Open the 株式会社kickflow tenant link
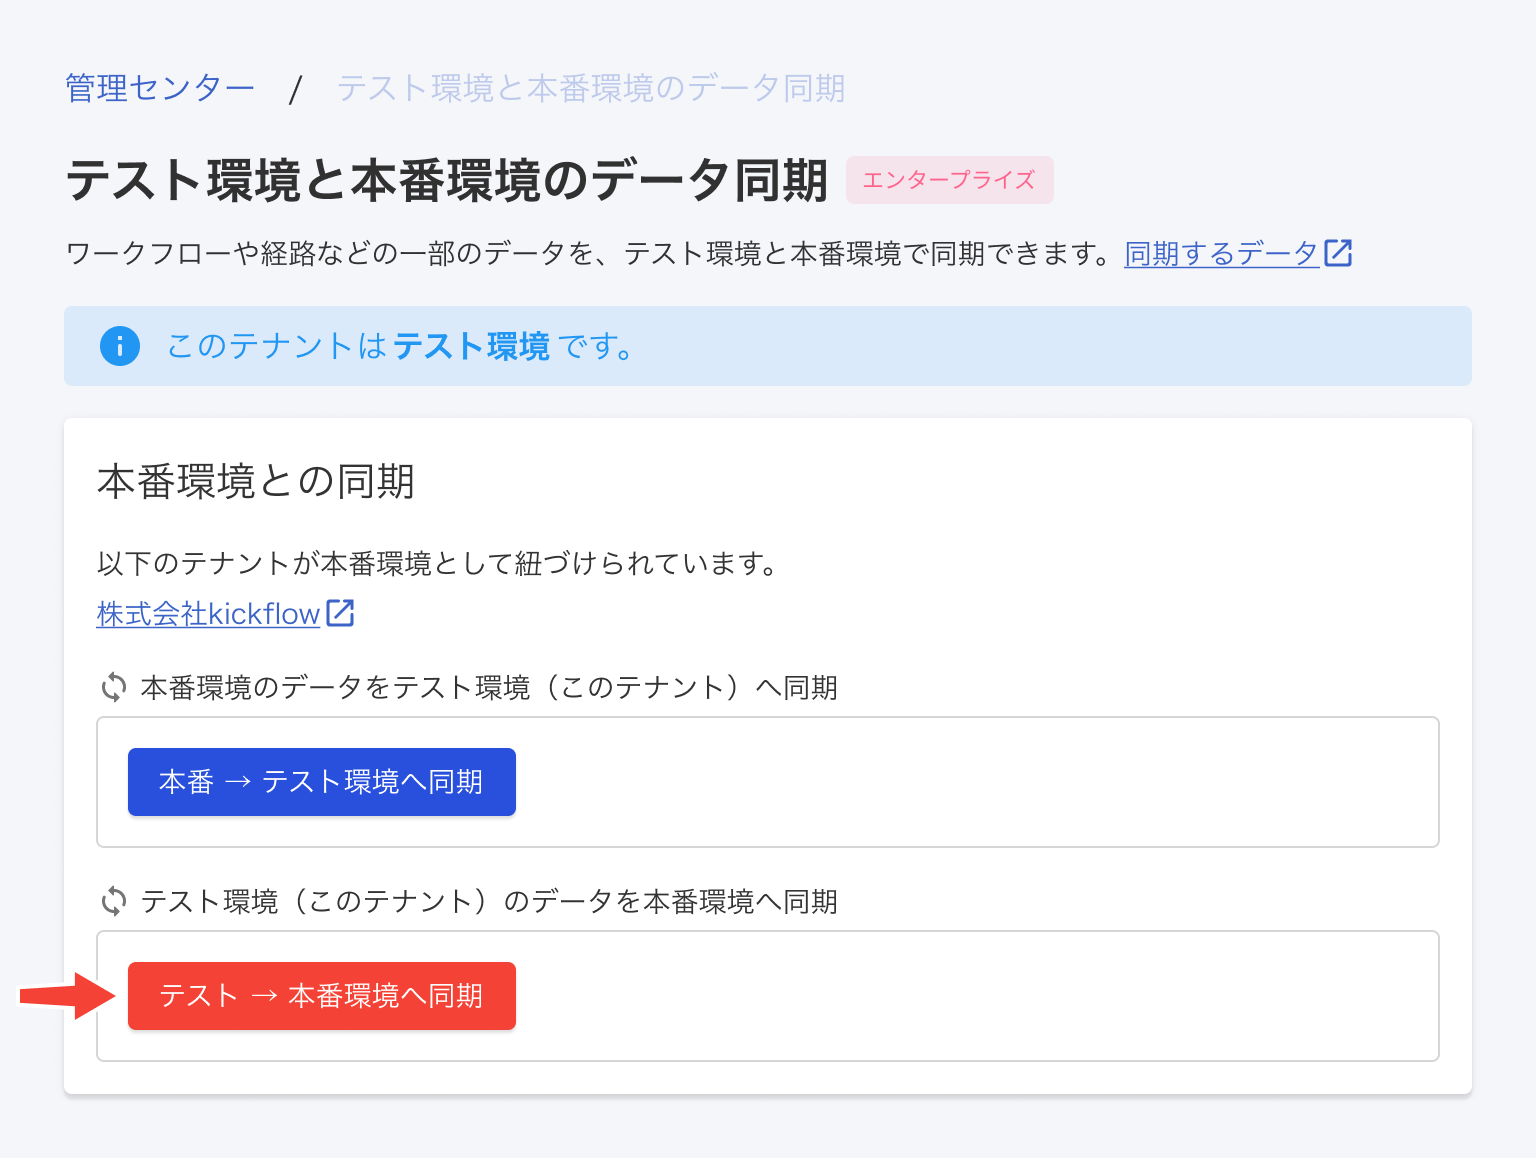Image resolution: width=1536 pixels, height=1158 pixels. coord(208,613)
